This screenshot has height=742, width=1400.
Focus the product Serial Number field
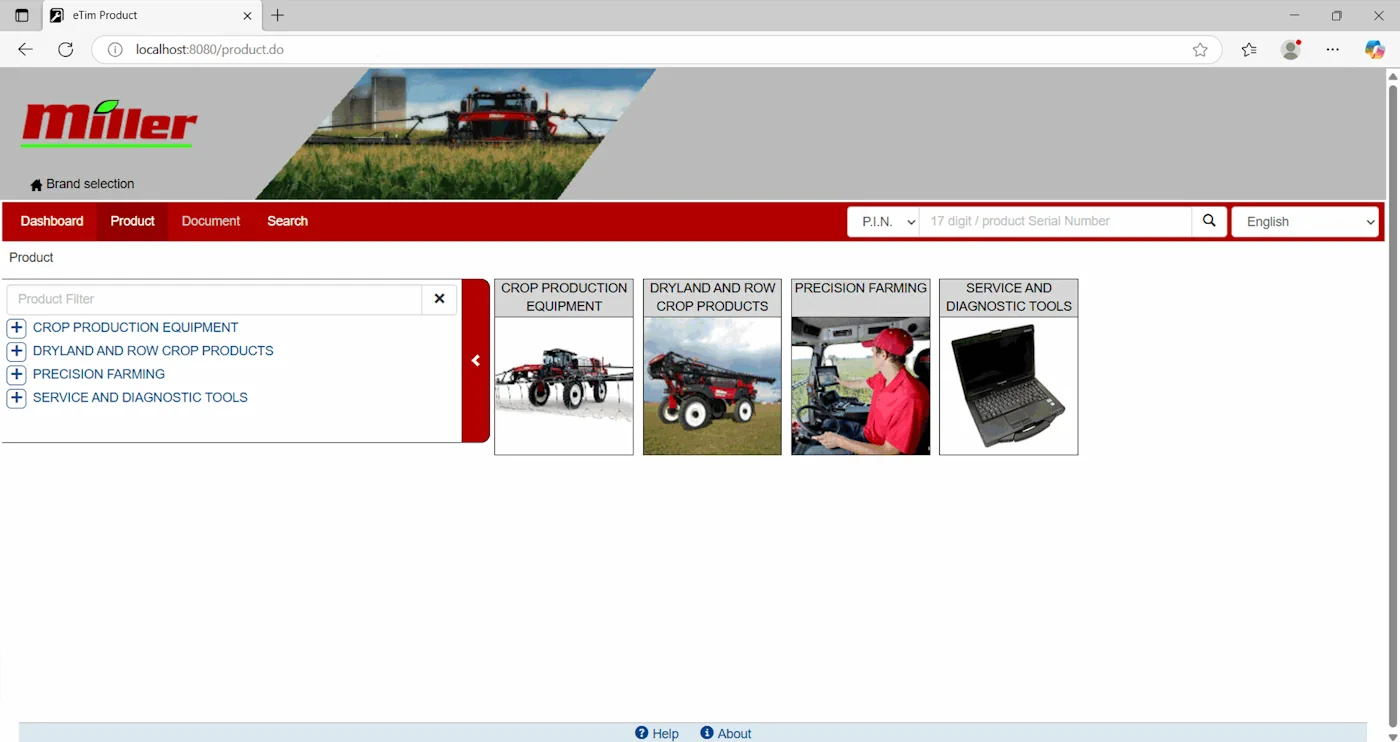(x=1055, y=222)
